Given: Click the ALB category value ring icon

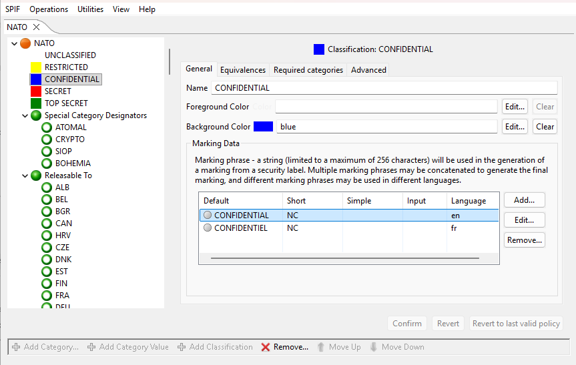Looking at the screenshot, I should [x=47, y=187].
